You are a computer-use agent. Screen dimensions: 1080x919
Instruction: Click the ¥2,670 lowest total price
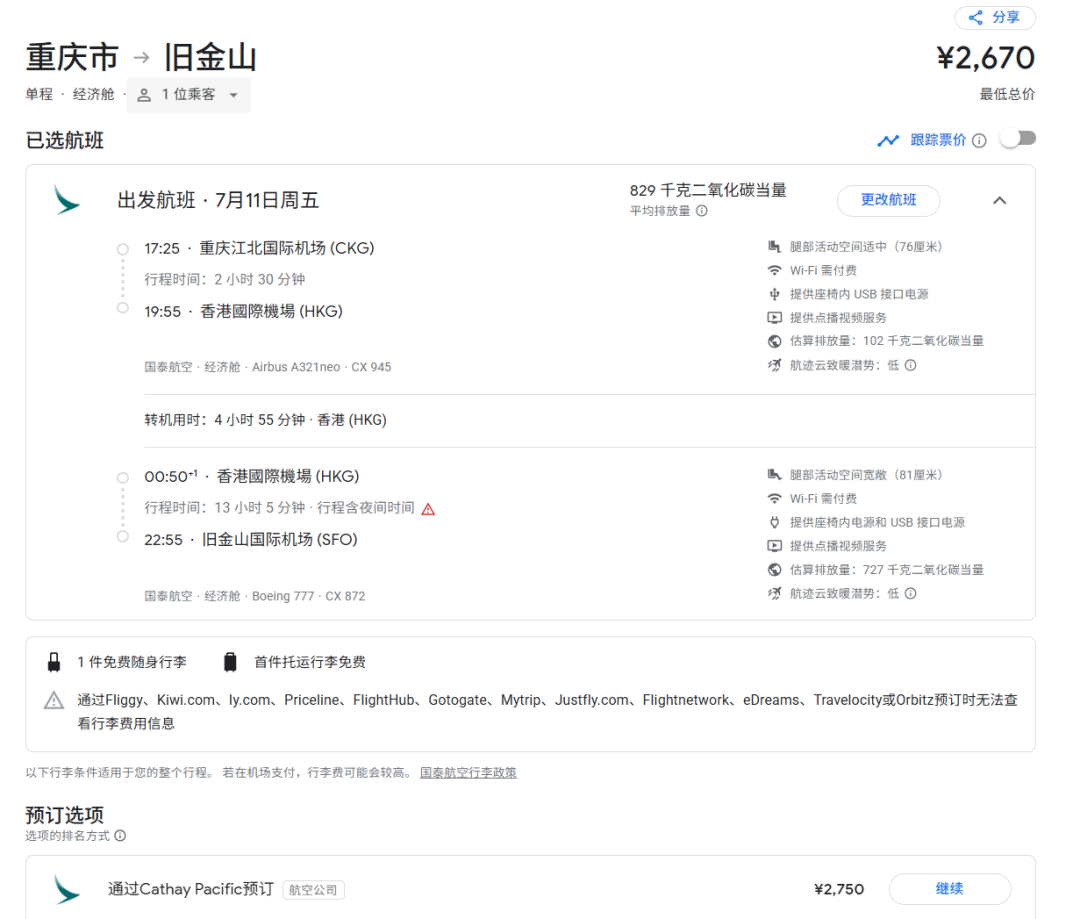pyautogui.click(x=985, y=58)
